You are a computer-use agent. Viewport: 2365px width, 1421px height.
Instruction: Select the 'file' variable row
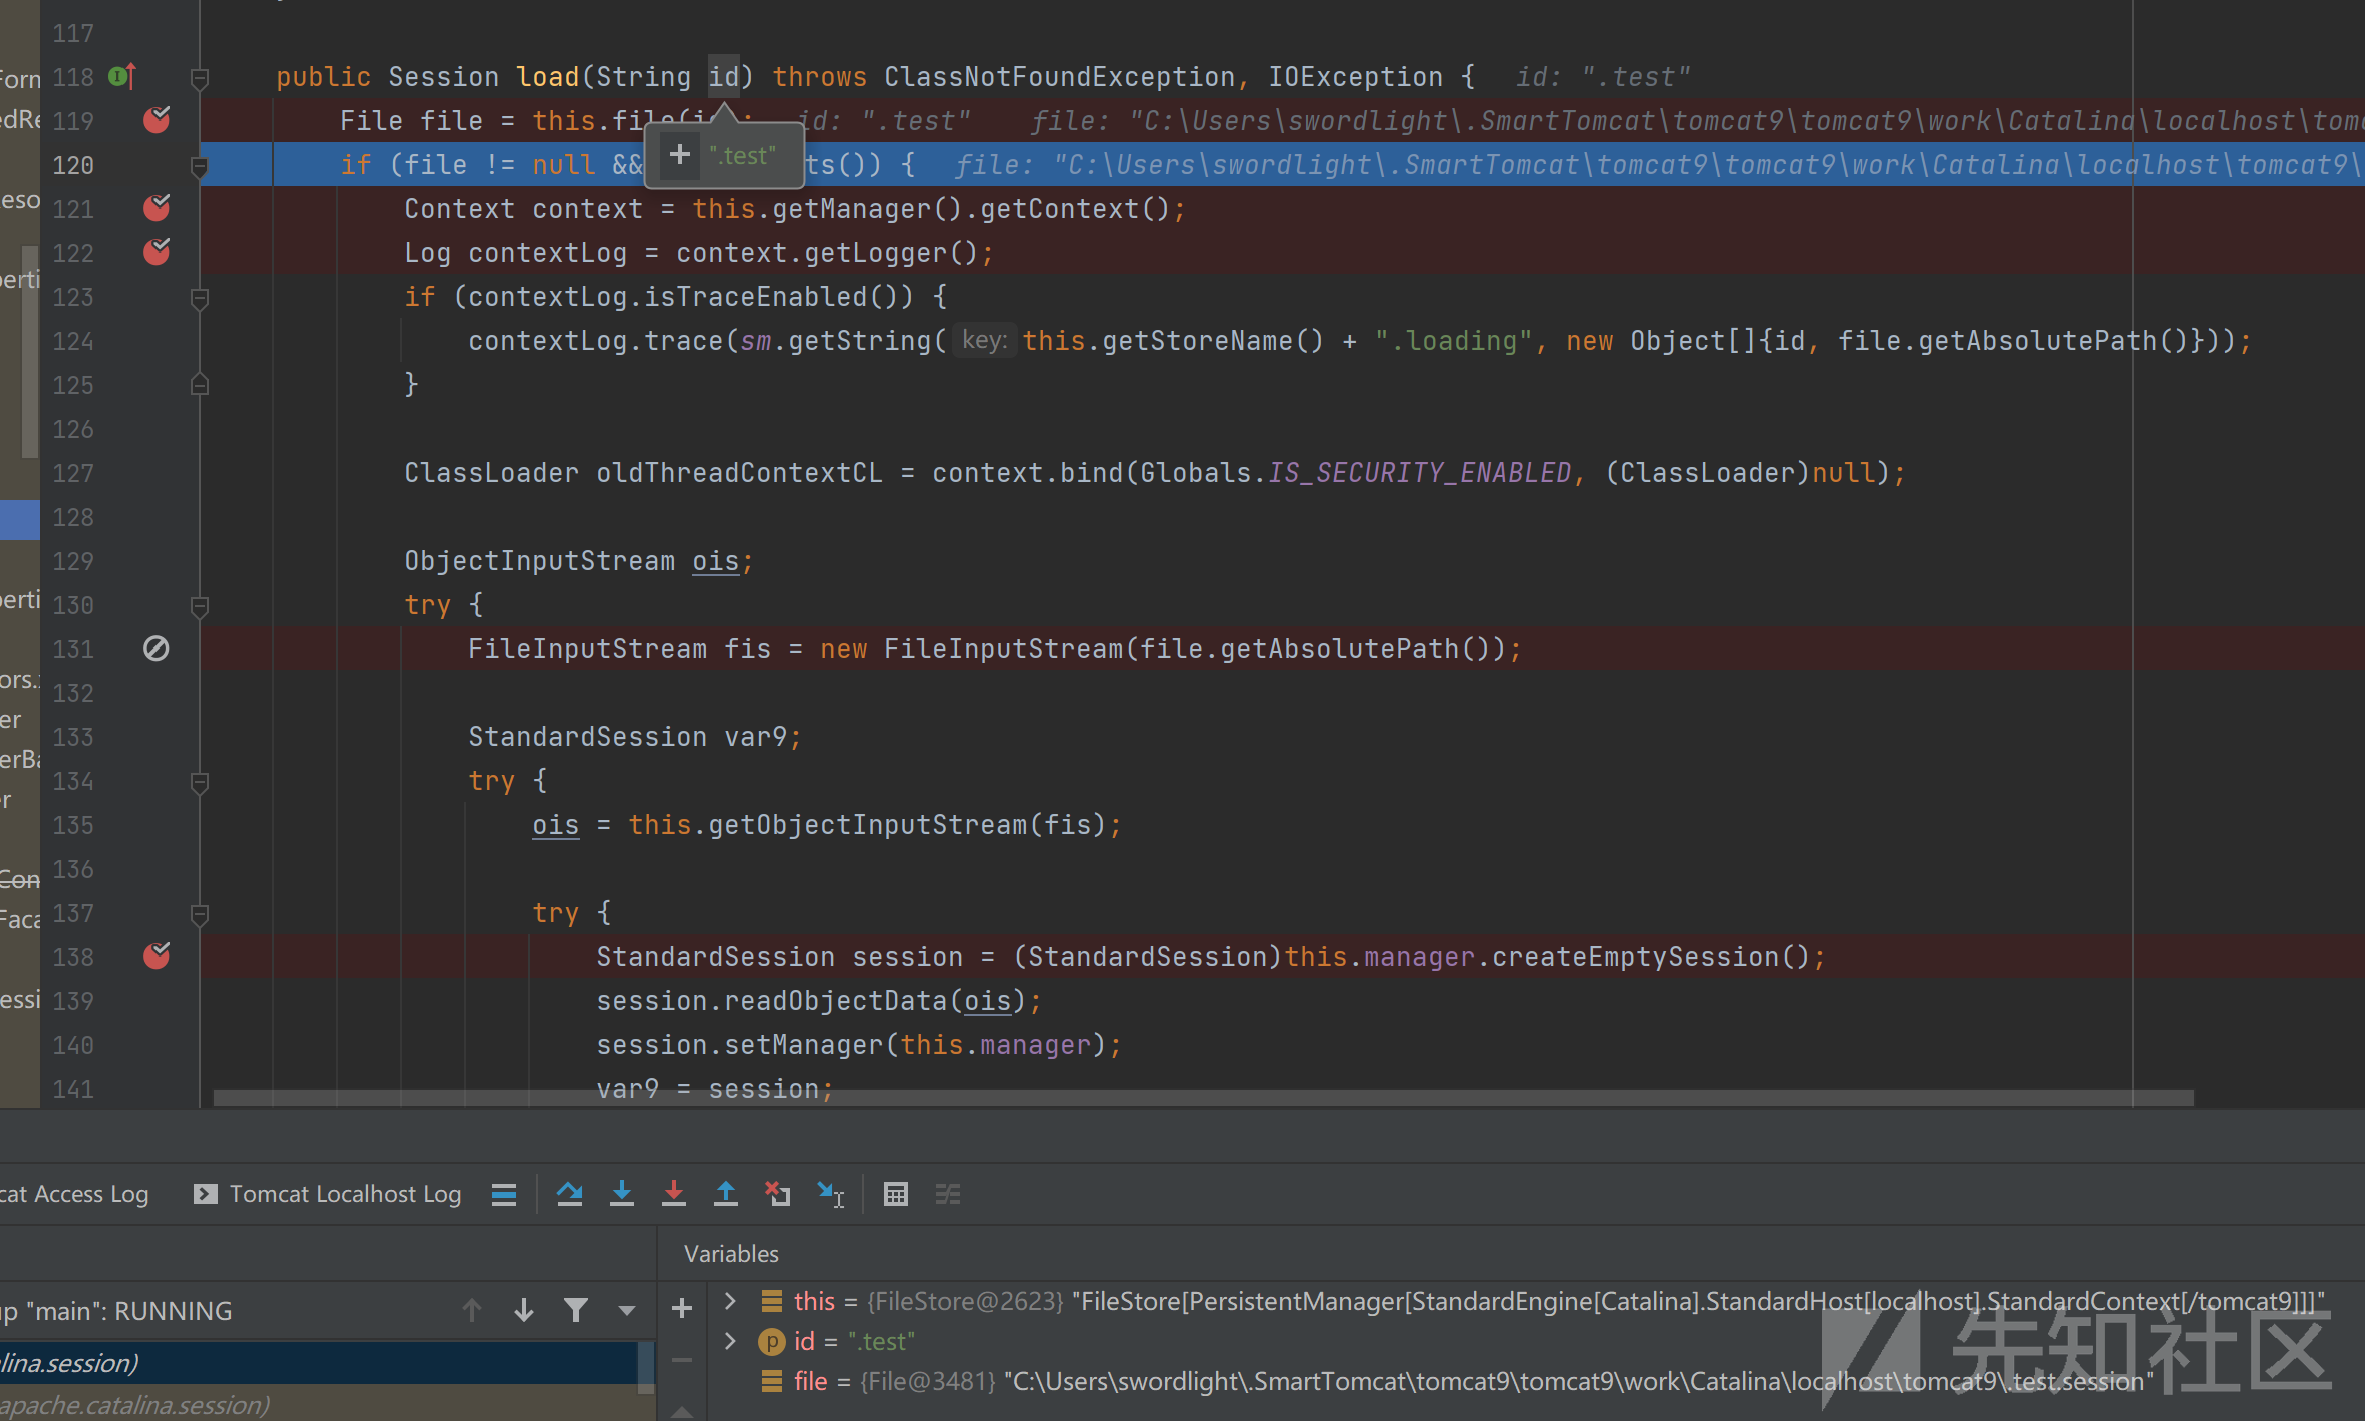(1535, 1381)
